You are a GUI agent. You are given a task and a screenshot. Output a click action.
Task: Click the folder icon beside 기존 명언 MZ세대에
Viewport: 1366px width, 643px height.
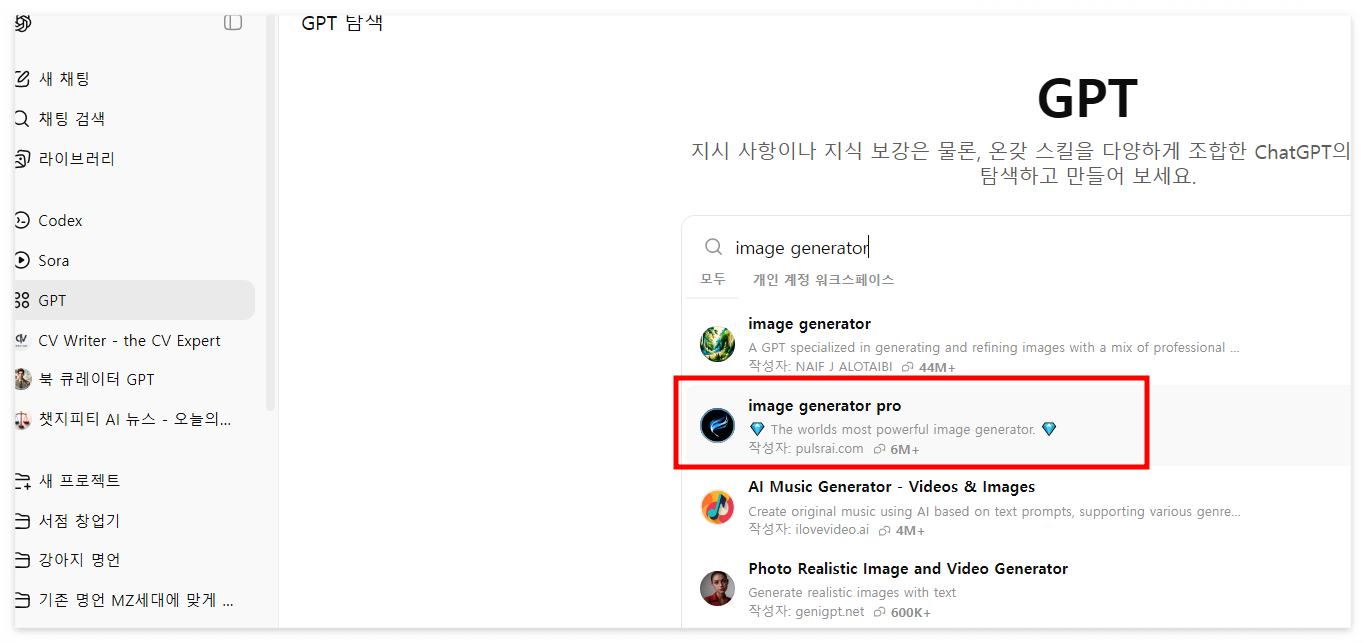[22, 601]
